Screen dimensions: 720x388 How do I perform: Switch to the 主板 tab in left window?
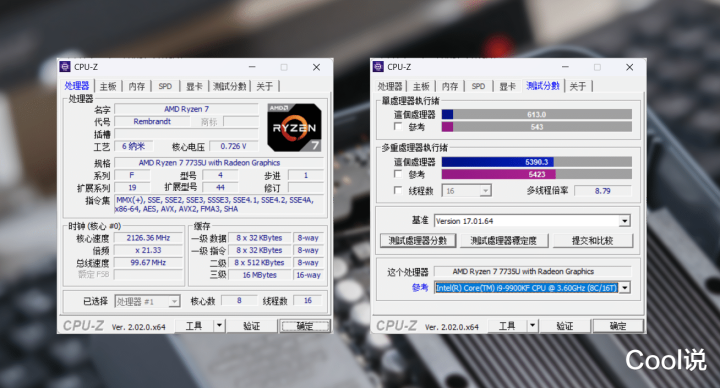click(108, 86)
